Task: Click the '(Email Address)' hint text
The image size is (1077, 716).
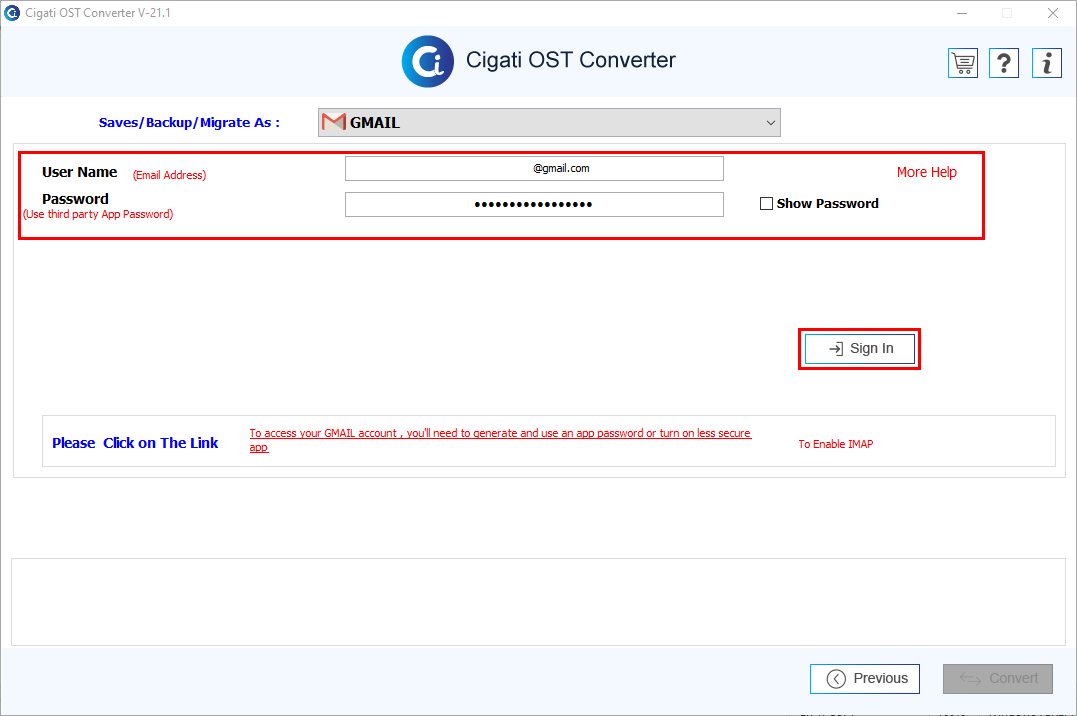Action: pyautogui.click(x=169, y=175)
